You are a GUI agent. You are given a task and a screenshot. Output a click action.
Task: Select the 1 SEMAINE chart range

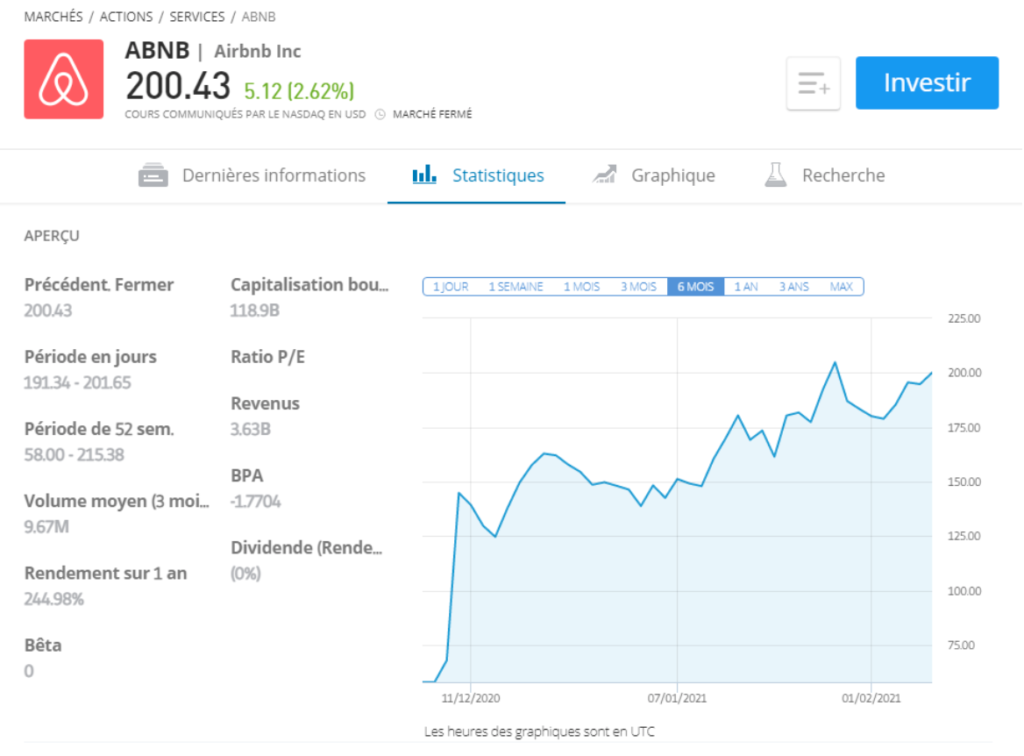pyautogui.click(x=516, y=287)
